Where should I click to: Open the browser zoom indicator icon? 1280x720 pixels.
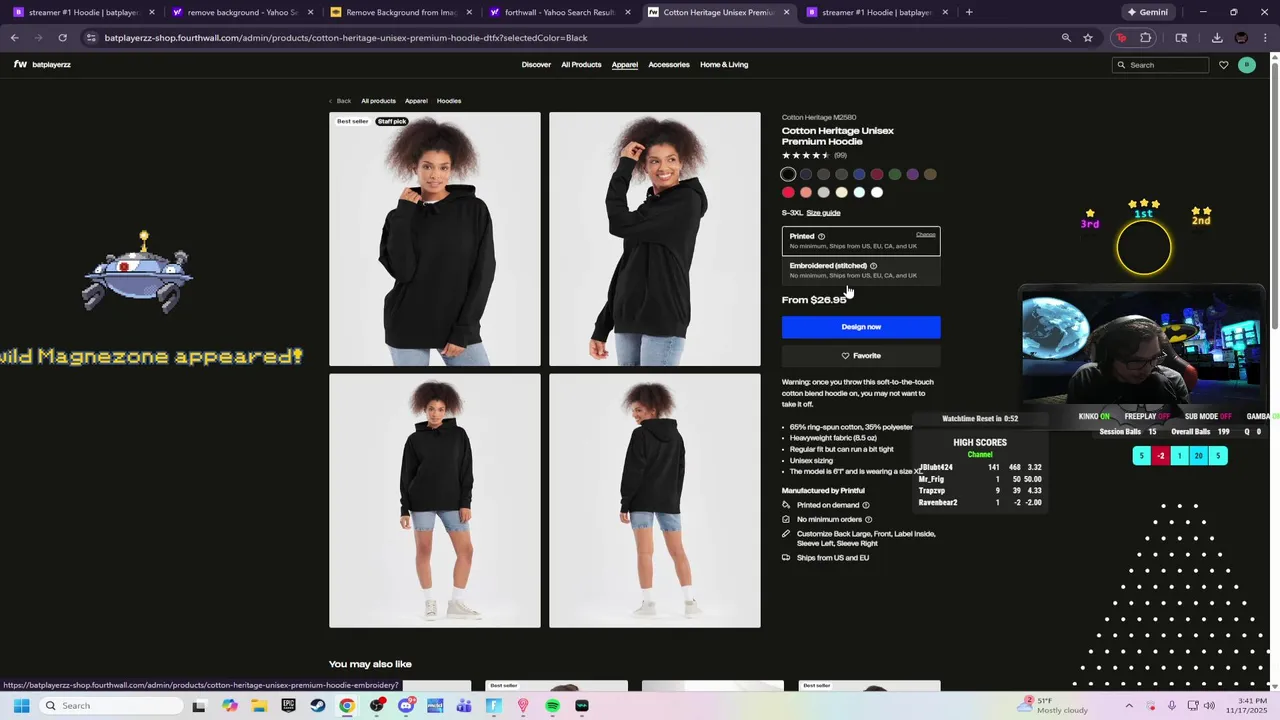coord(1066,38)
